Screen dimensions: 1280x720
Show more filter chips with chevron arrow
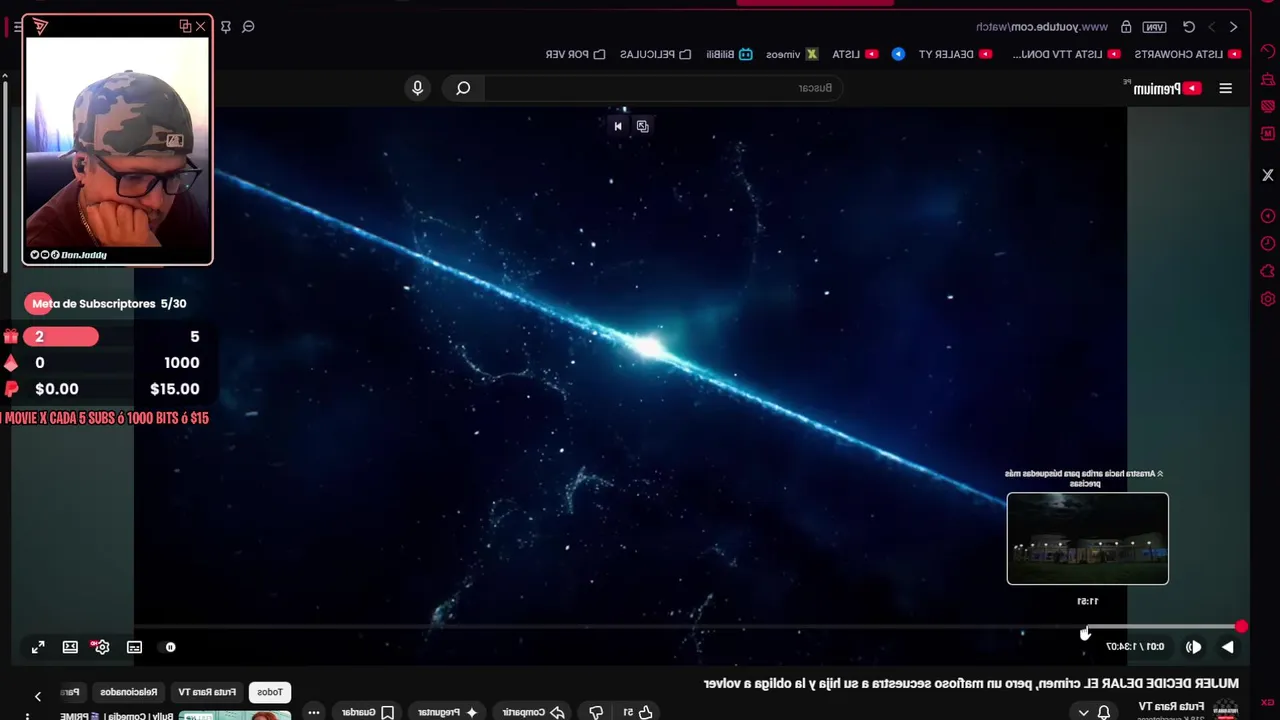pos(38,696)
